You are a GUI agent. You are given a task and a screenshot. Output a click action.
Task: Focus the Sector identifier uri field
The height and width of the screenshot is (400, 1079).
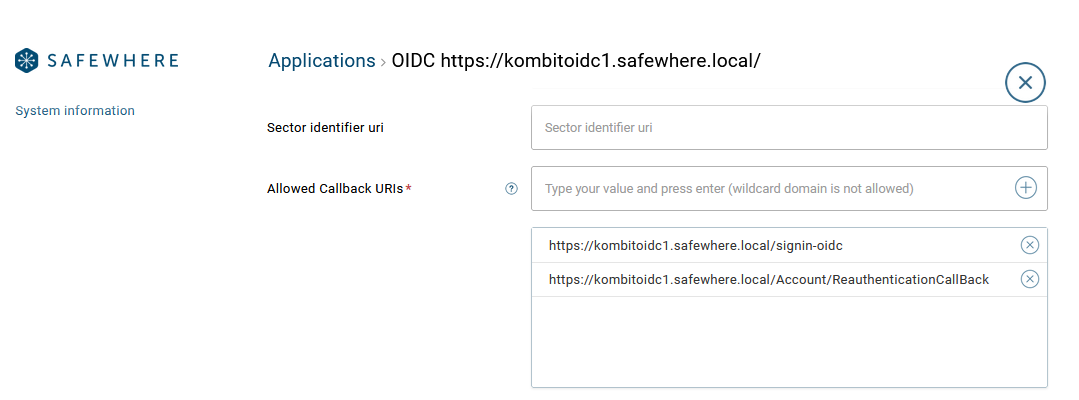[789, 127]
